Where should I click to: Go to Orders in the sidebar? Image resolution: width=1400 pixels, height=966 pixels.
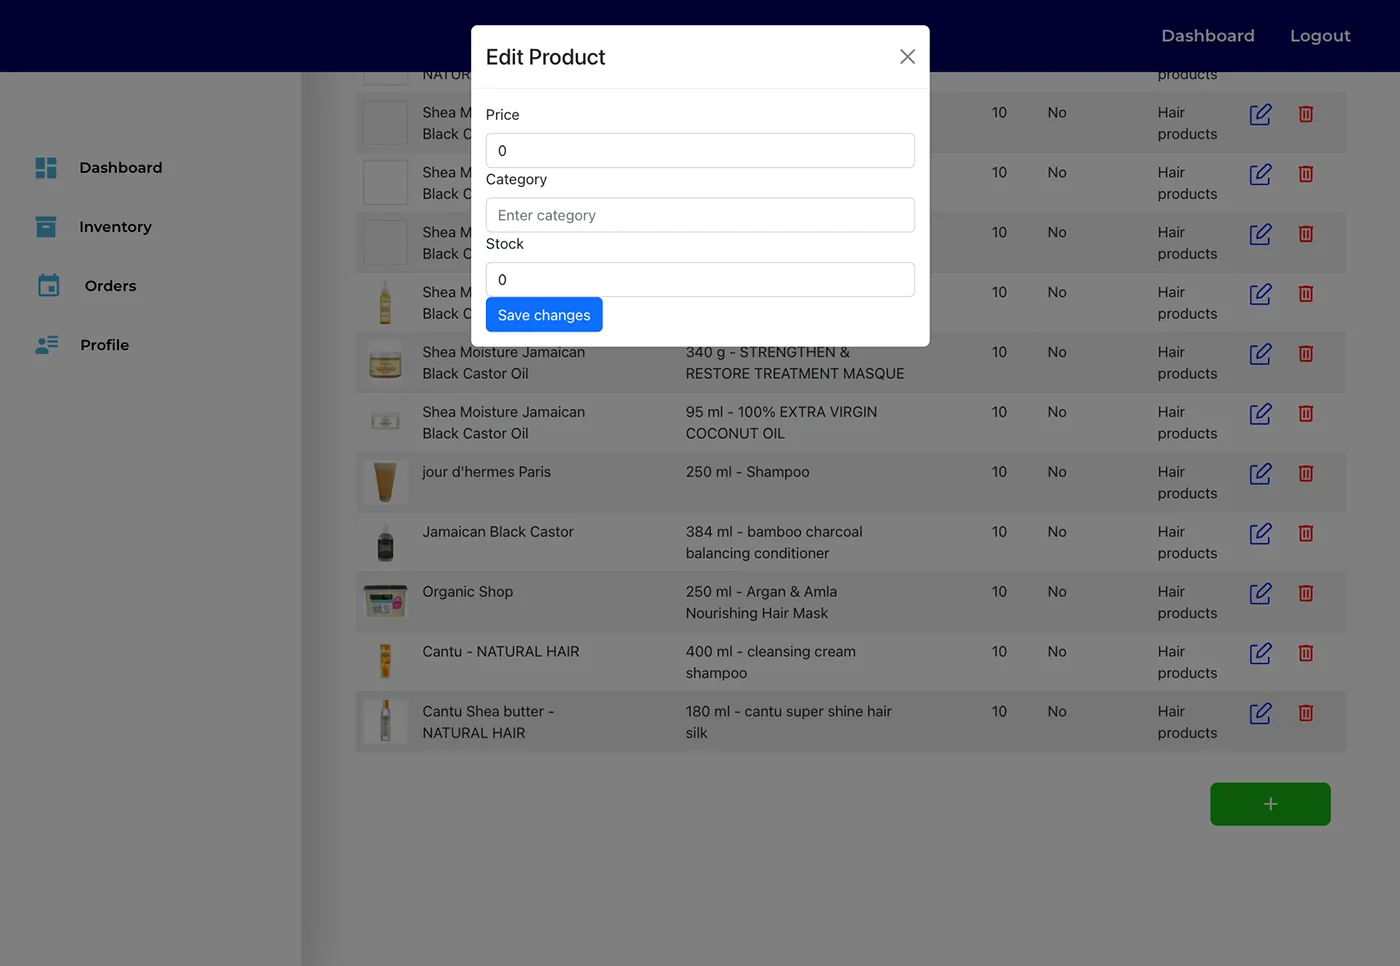pyautogui.click(x=111, y=286)
